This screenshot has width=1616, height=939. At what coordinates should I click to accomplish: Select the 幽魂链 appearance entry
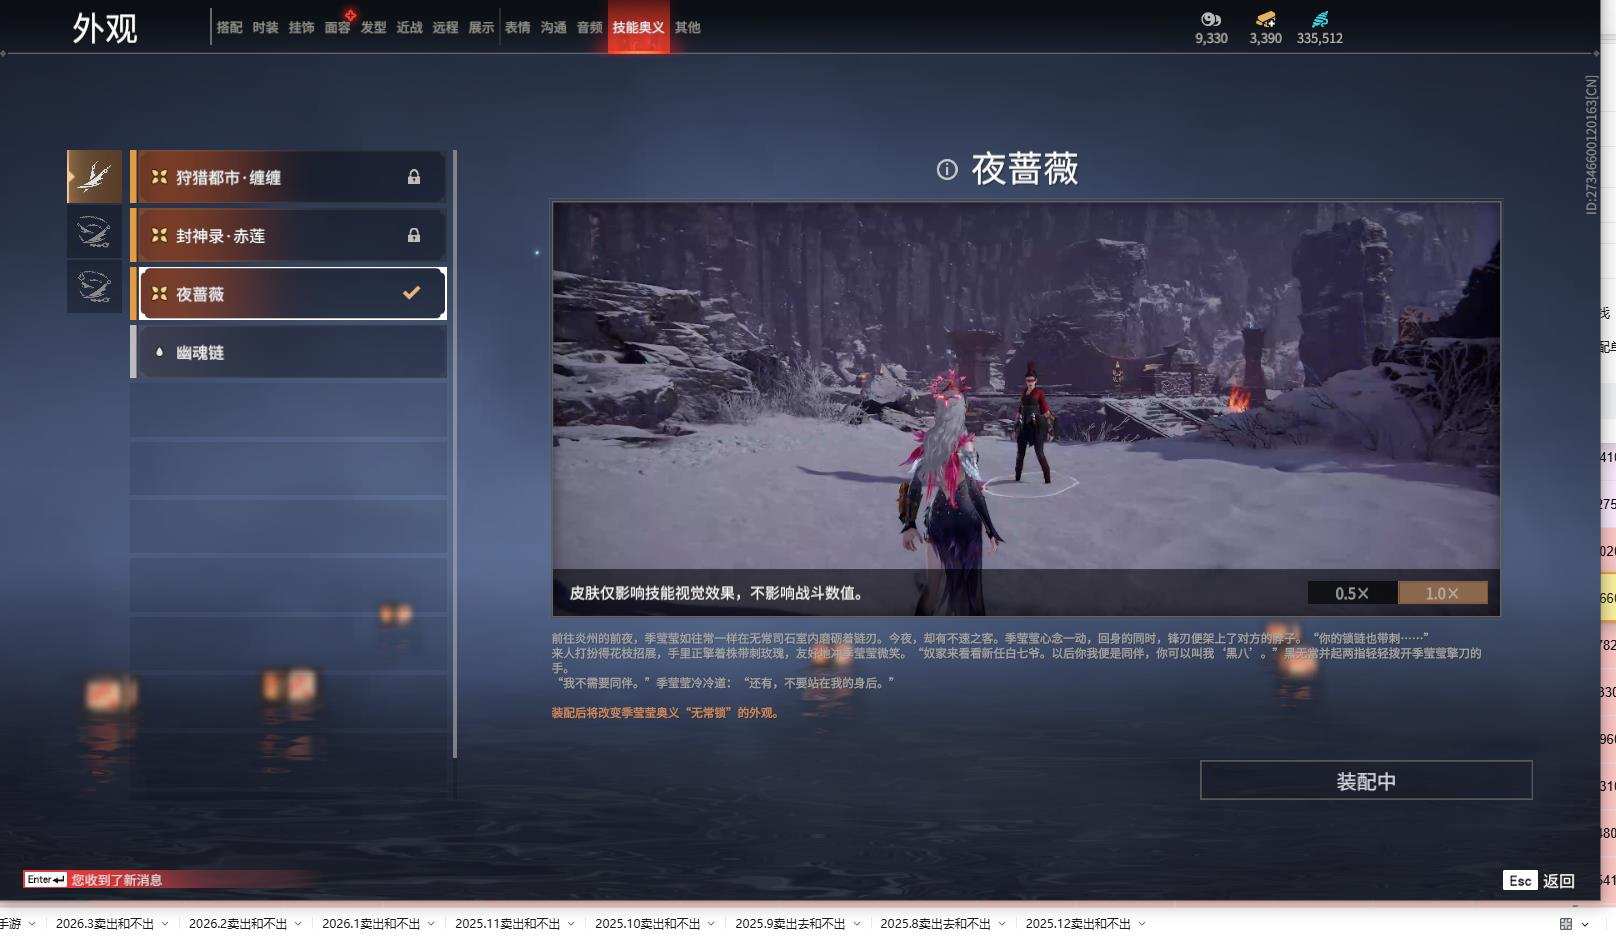(x=290, y=351)
